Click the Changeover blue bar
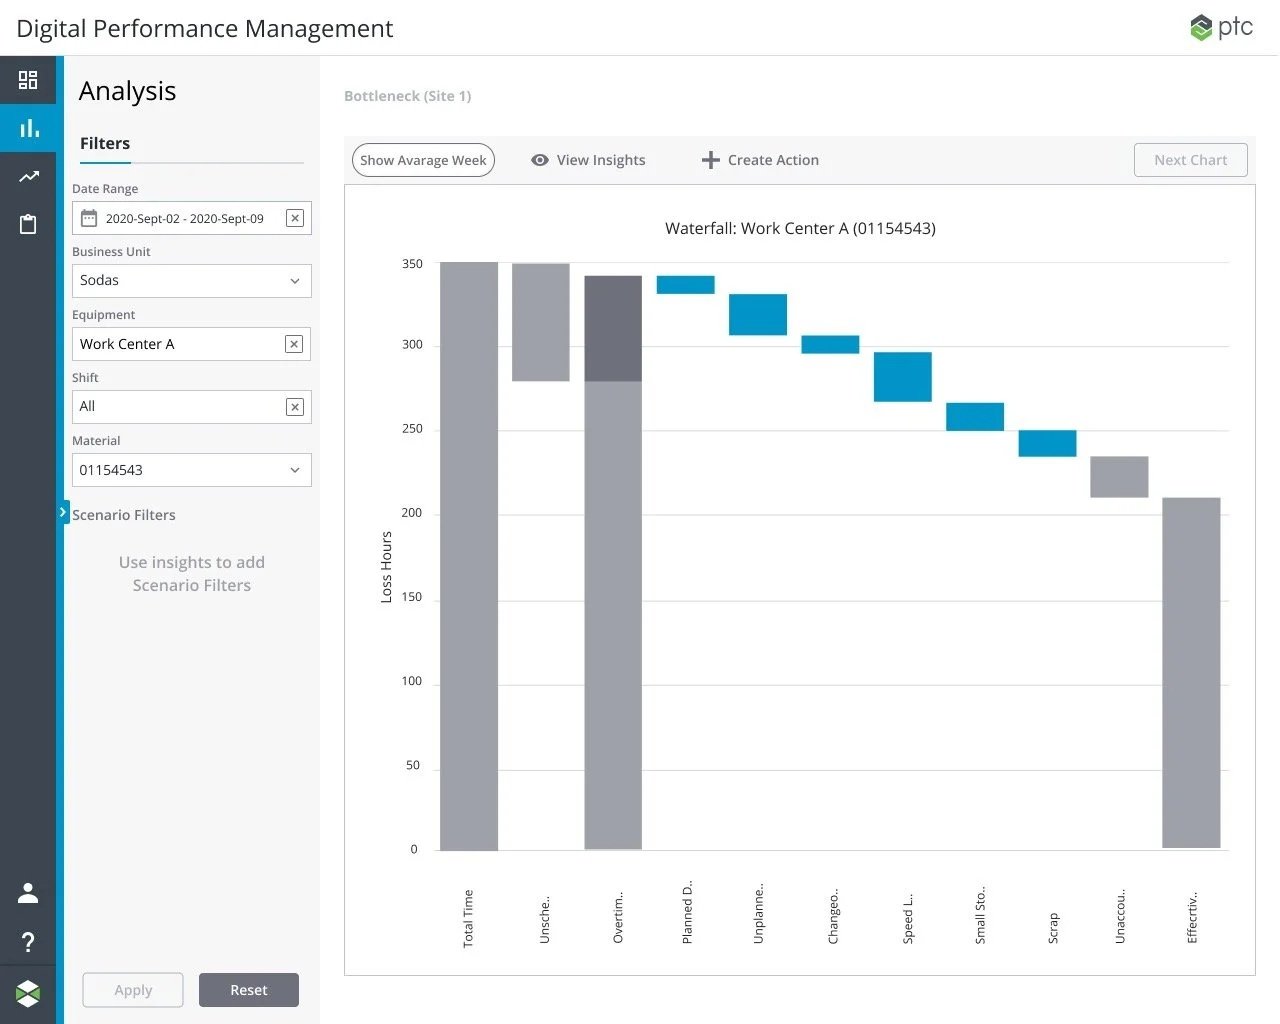Image resolution: width=1280 pixels, height=1024 pixels. coord(830,344)
